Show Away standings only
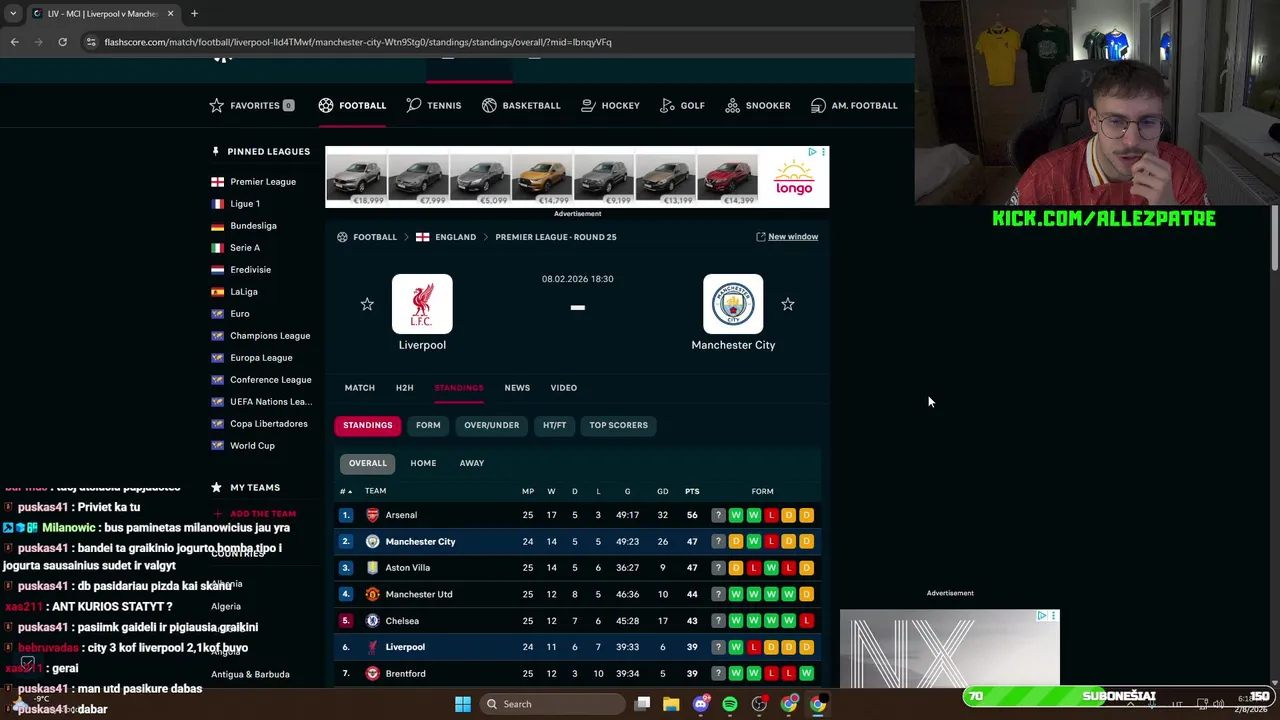Image resolution: width=1280 pixels, height=720 pixels. coord(472,463)
